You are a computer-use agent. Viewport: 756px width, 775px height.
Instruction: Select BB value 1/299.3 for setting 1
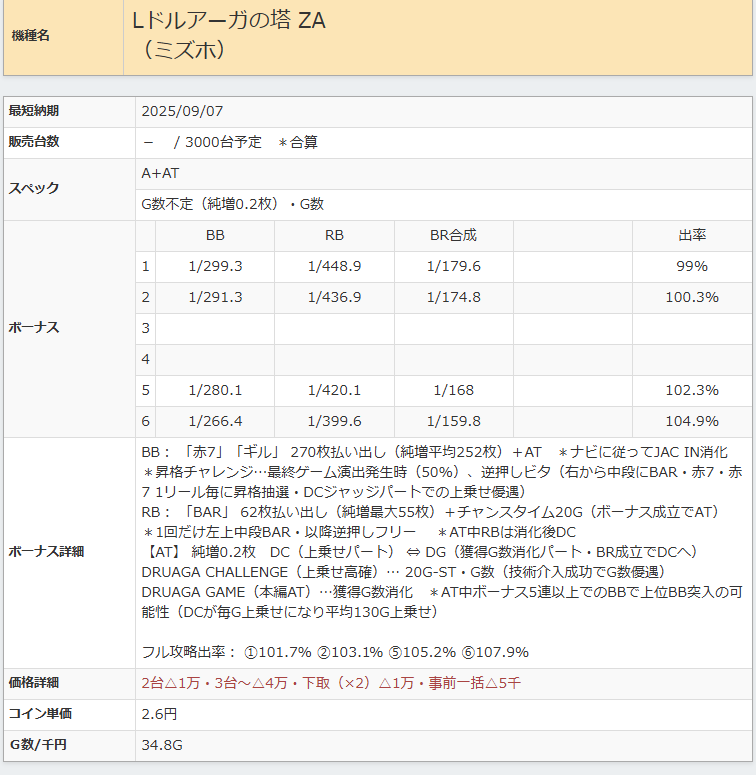(x=215, y=266)
